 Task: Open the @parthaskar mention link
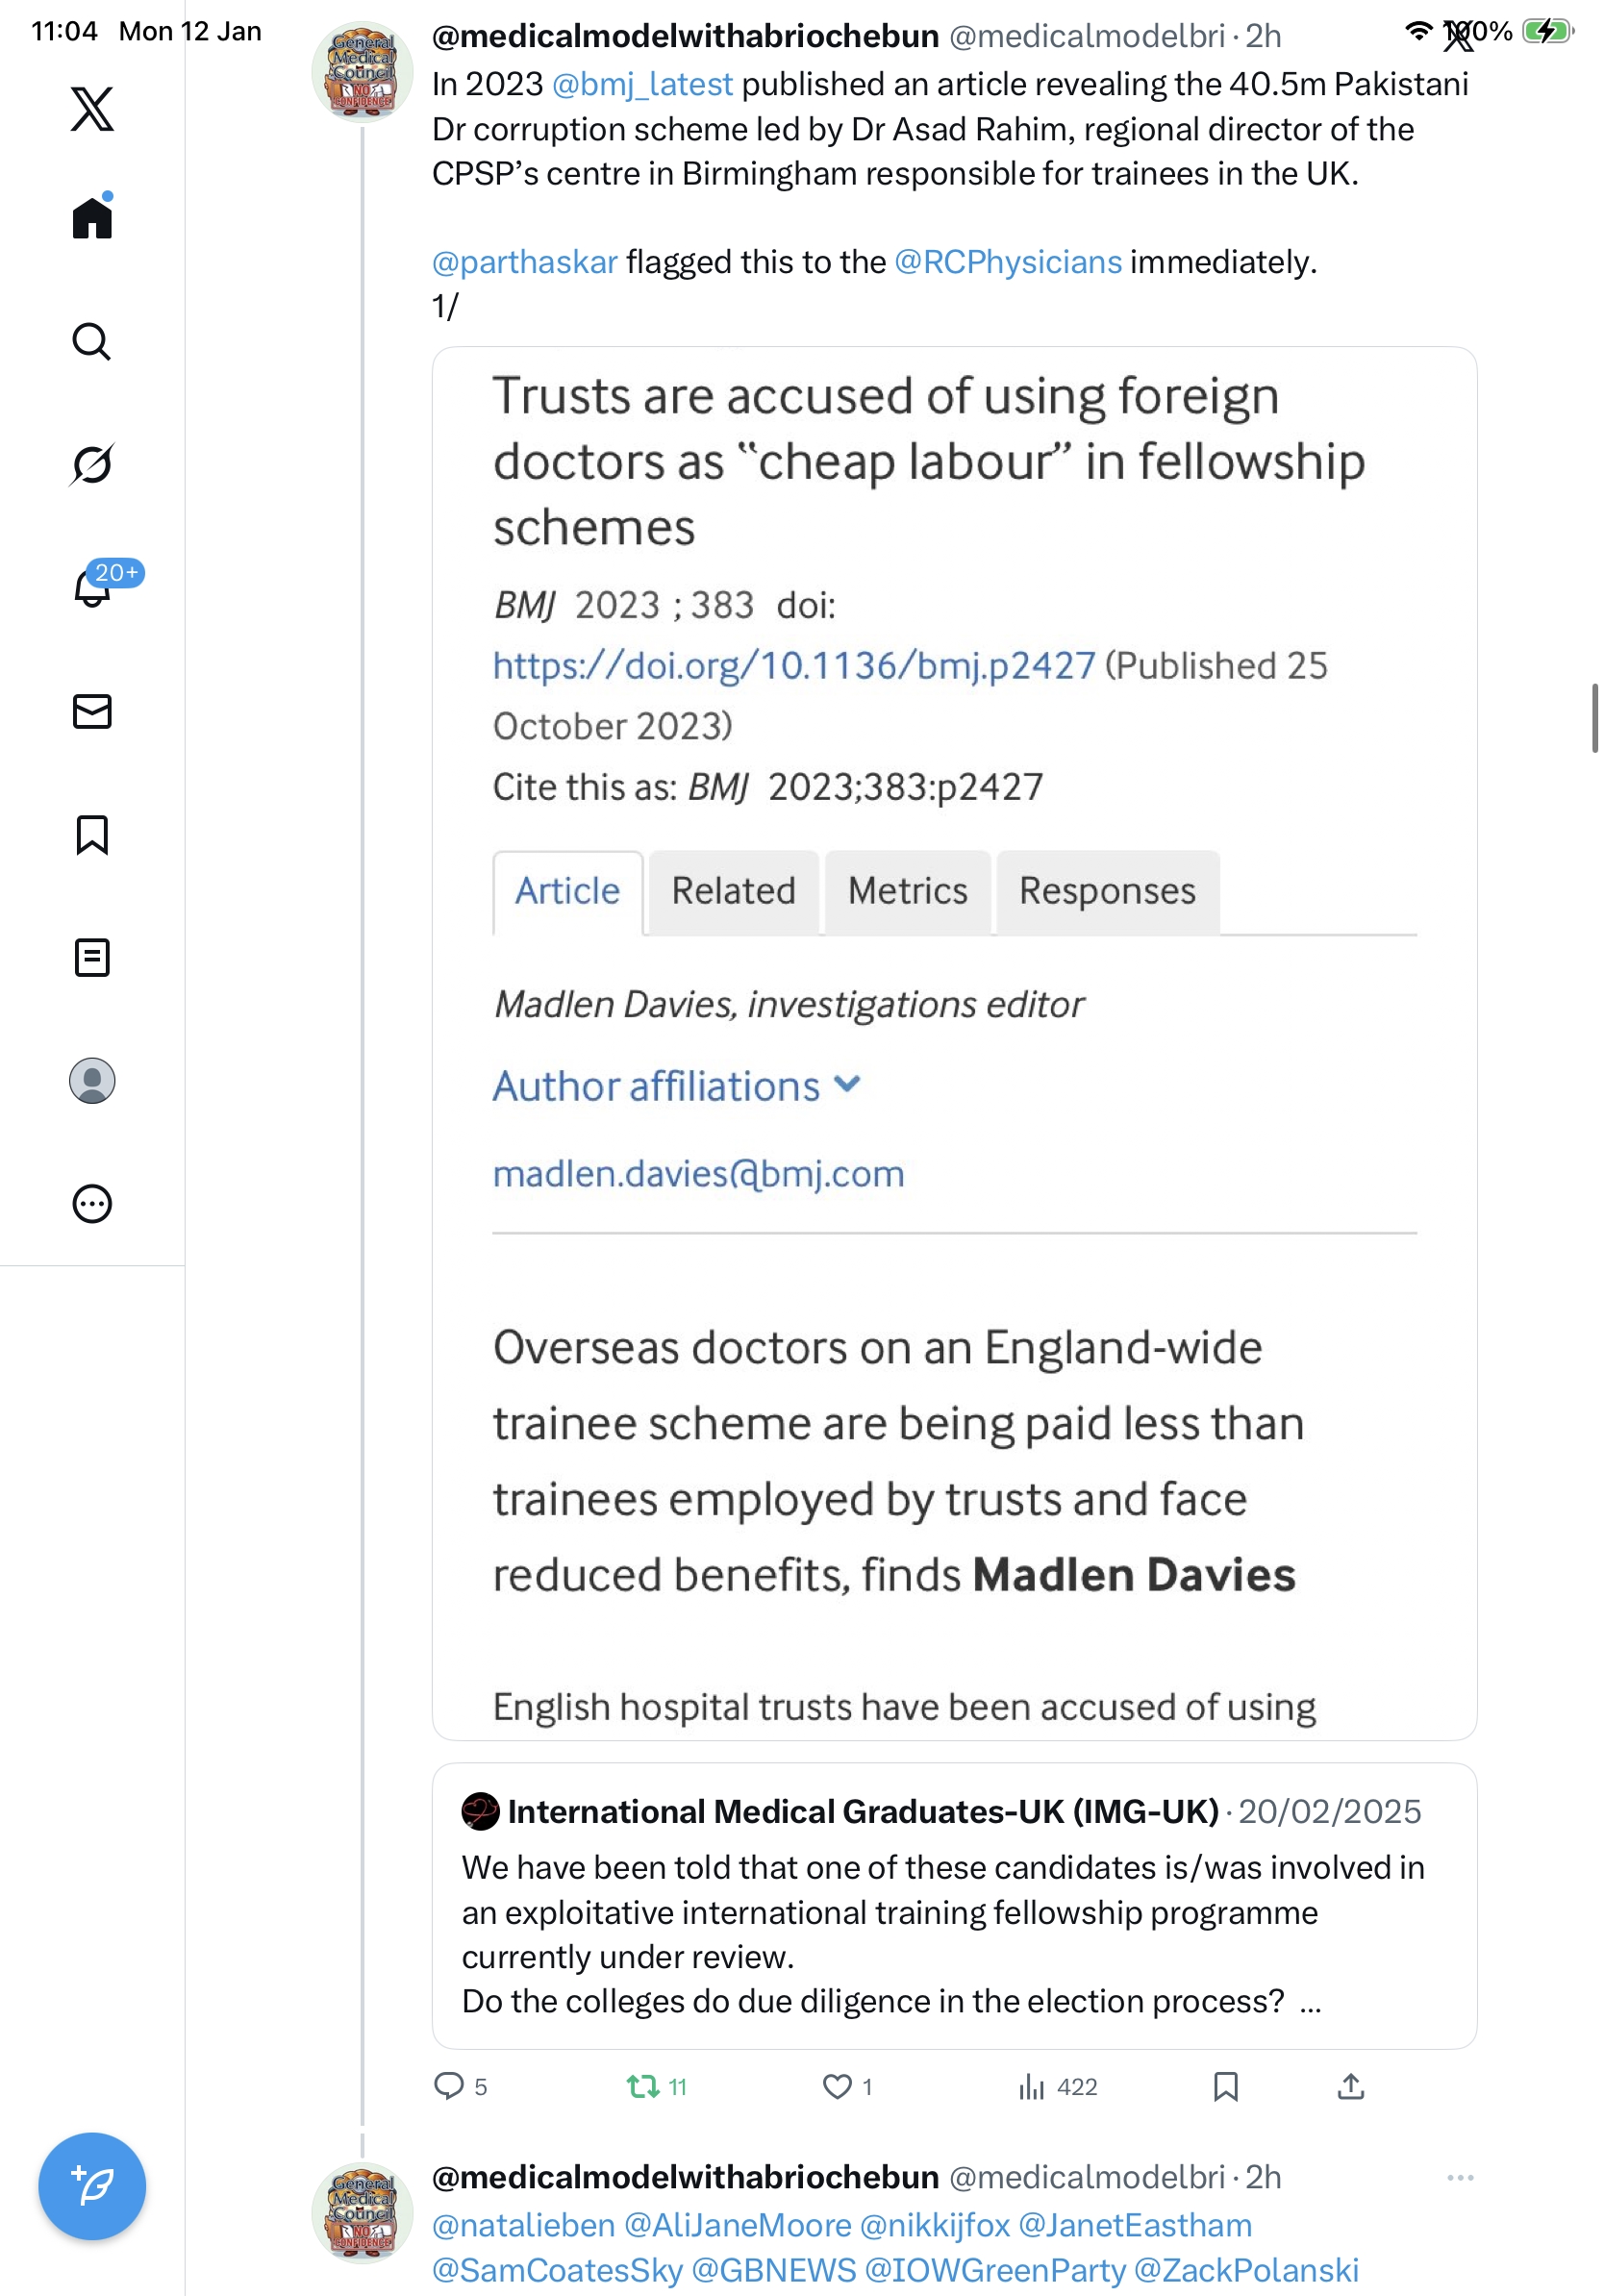click(525, 262)
